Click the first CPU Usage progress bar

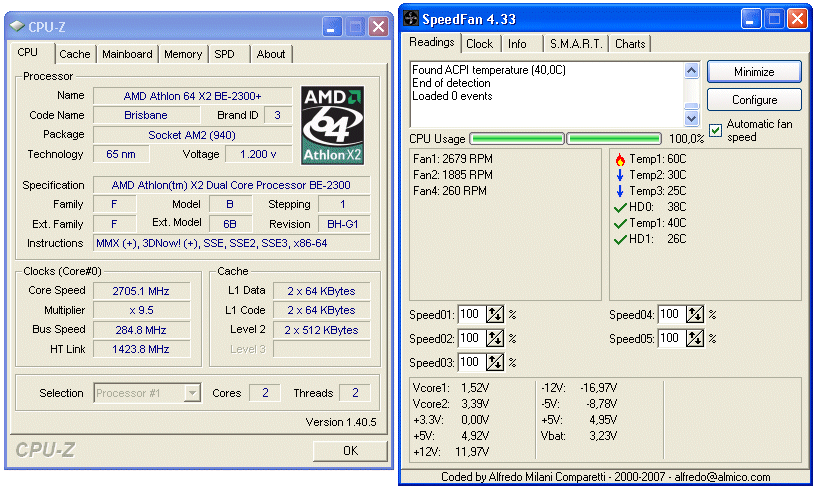[517, 139]
